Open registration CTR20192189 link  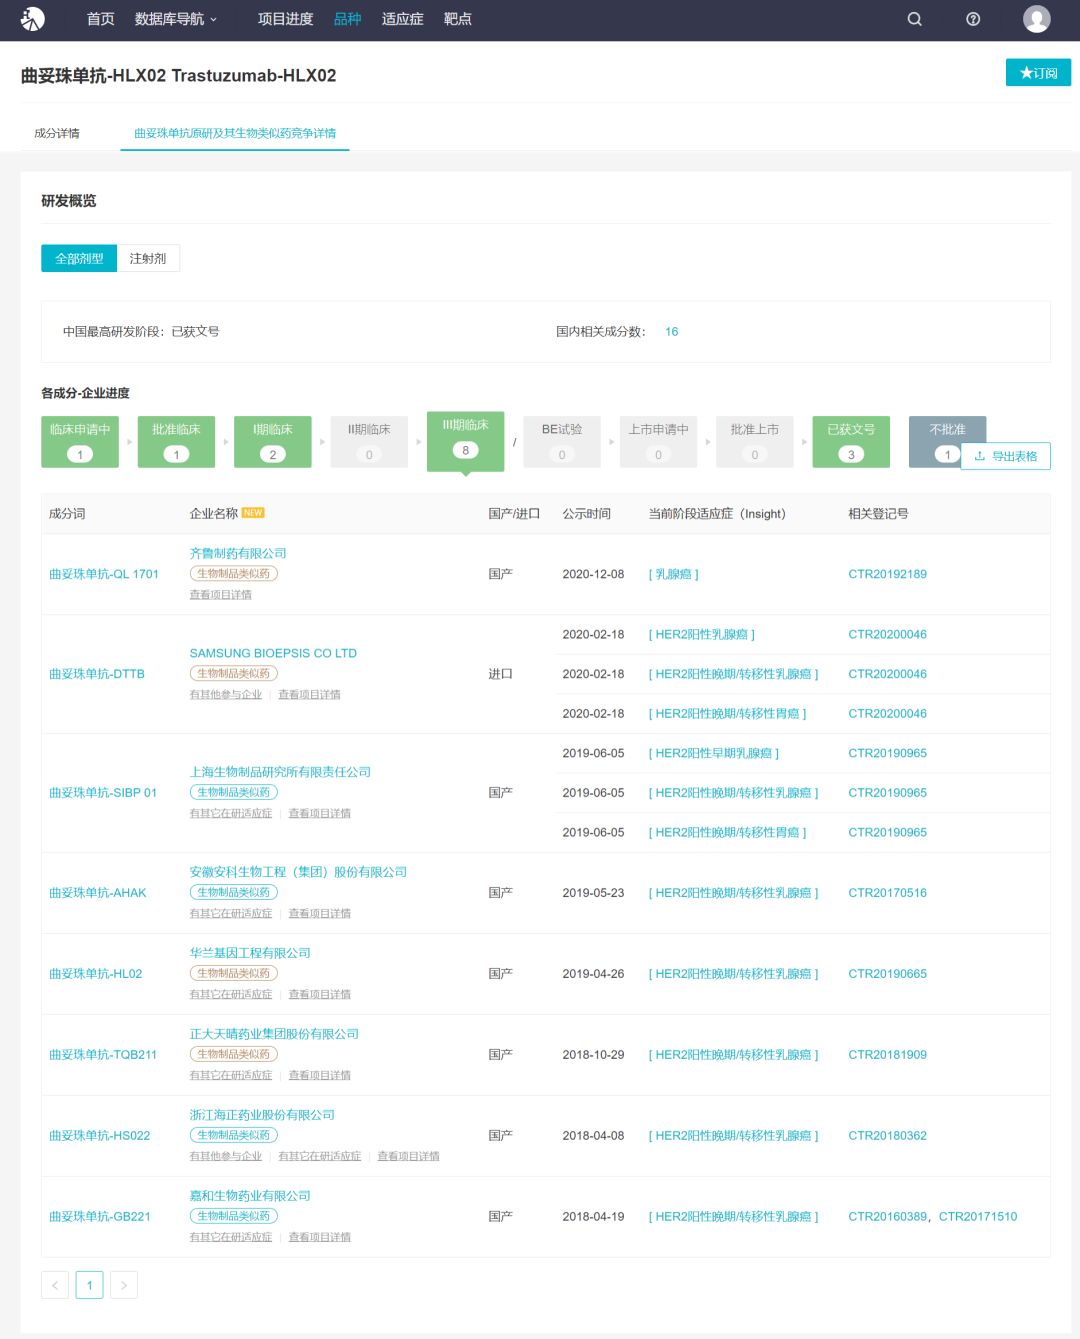[x=887, y=574]
